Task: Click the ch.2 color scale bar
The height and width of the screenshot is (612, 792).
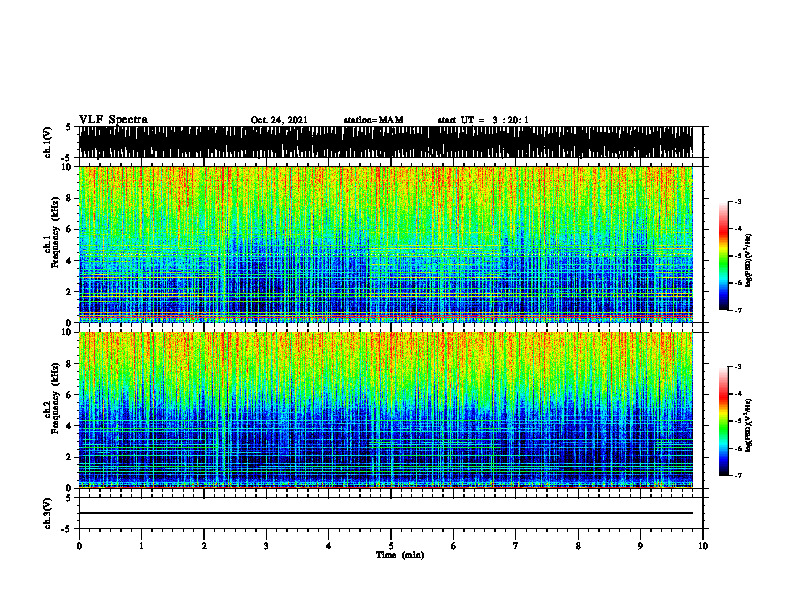Action: [724, 421]
